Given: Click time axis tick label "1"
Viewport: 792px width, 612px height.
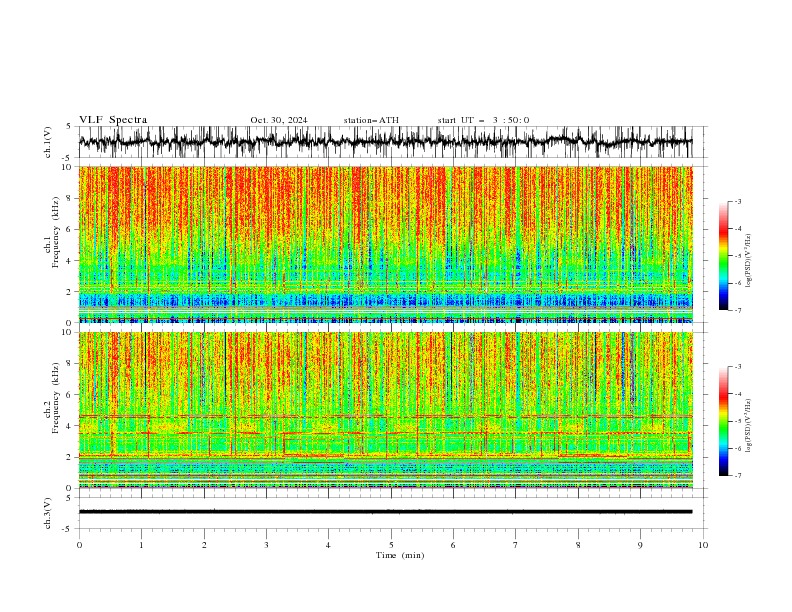Looking at the screenshot, I should pos(142,545).
